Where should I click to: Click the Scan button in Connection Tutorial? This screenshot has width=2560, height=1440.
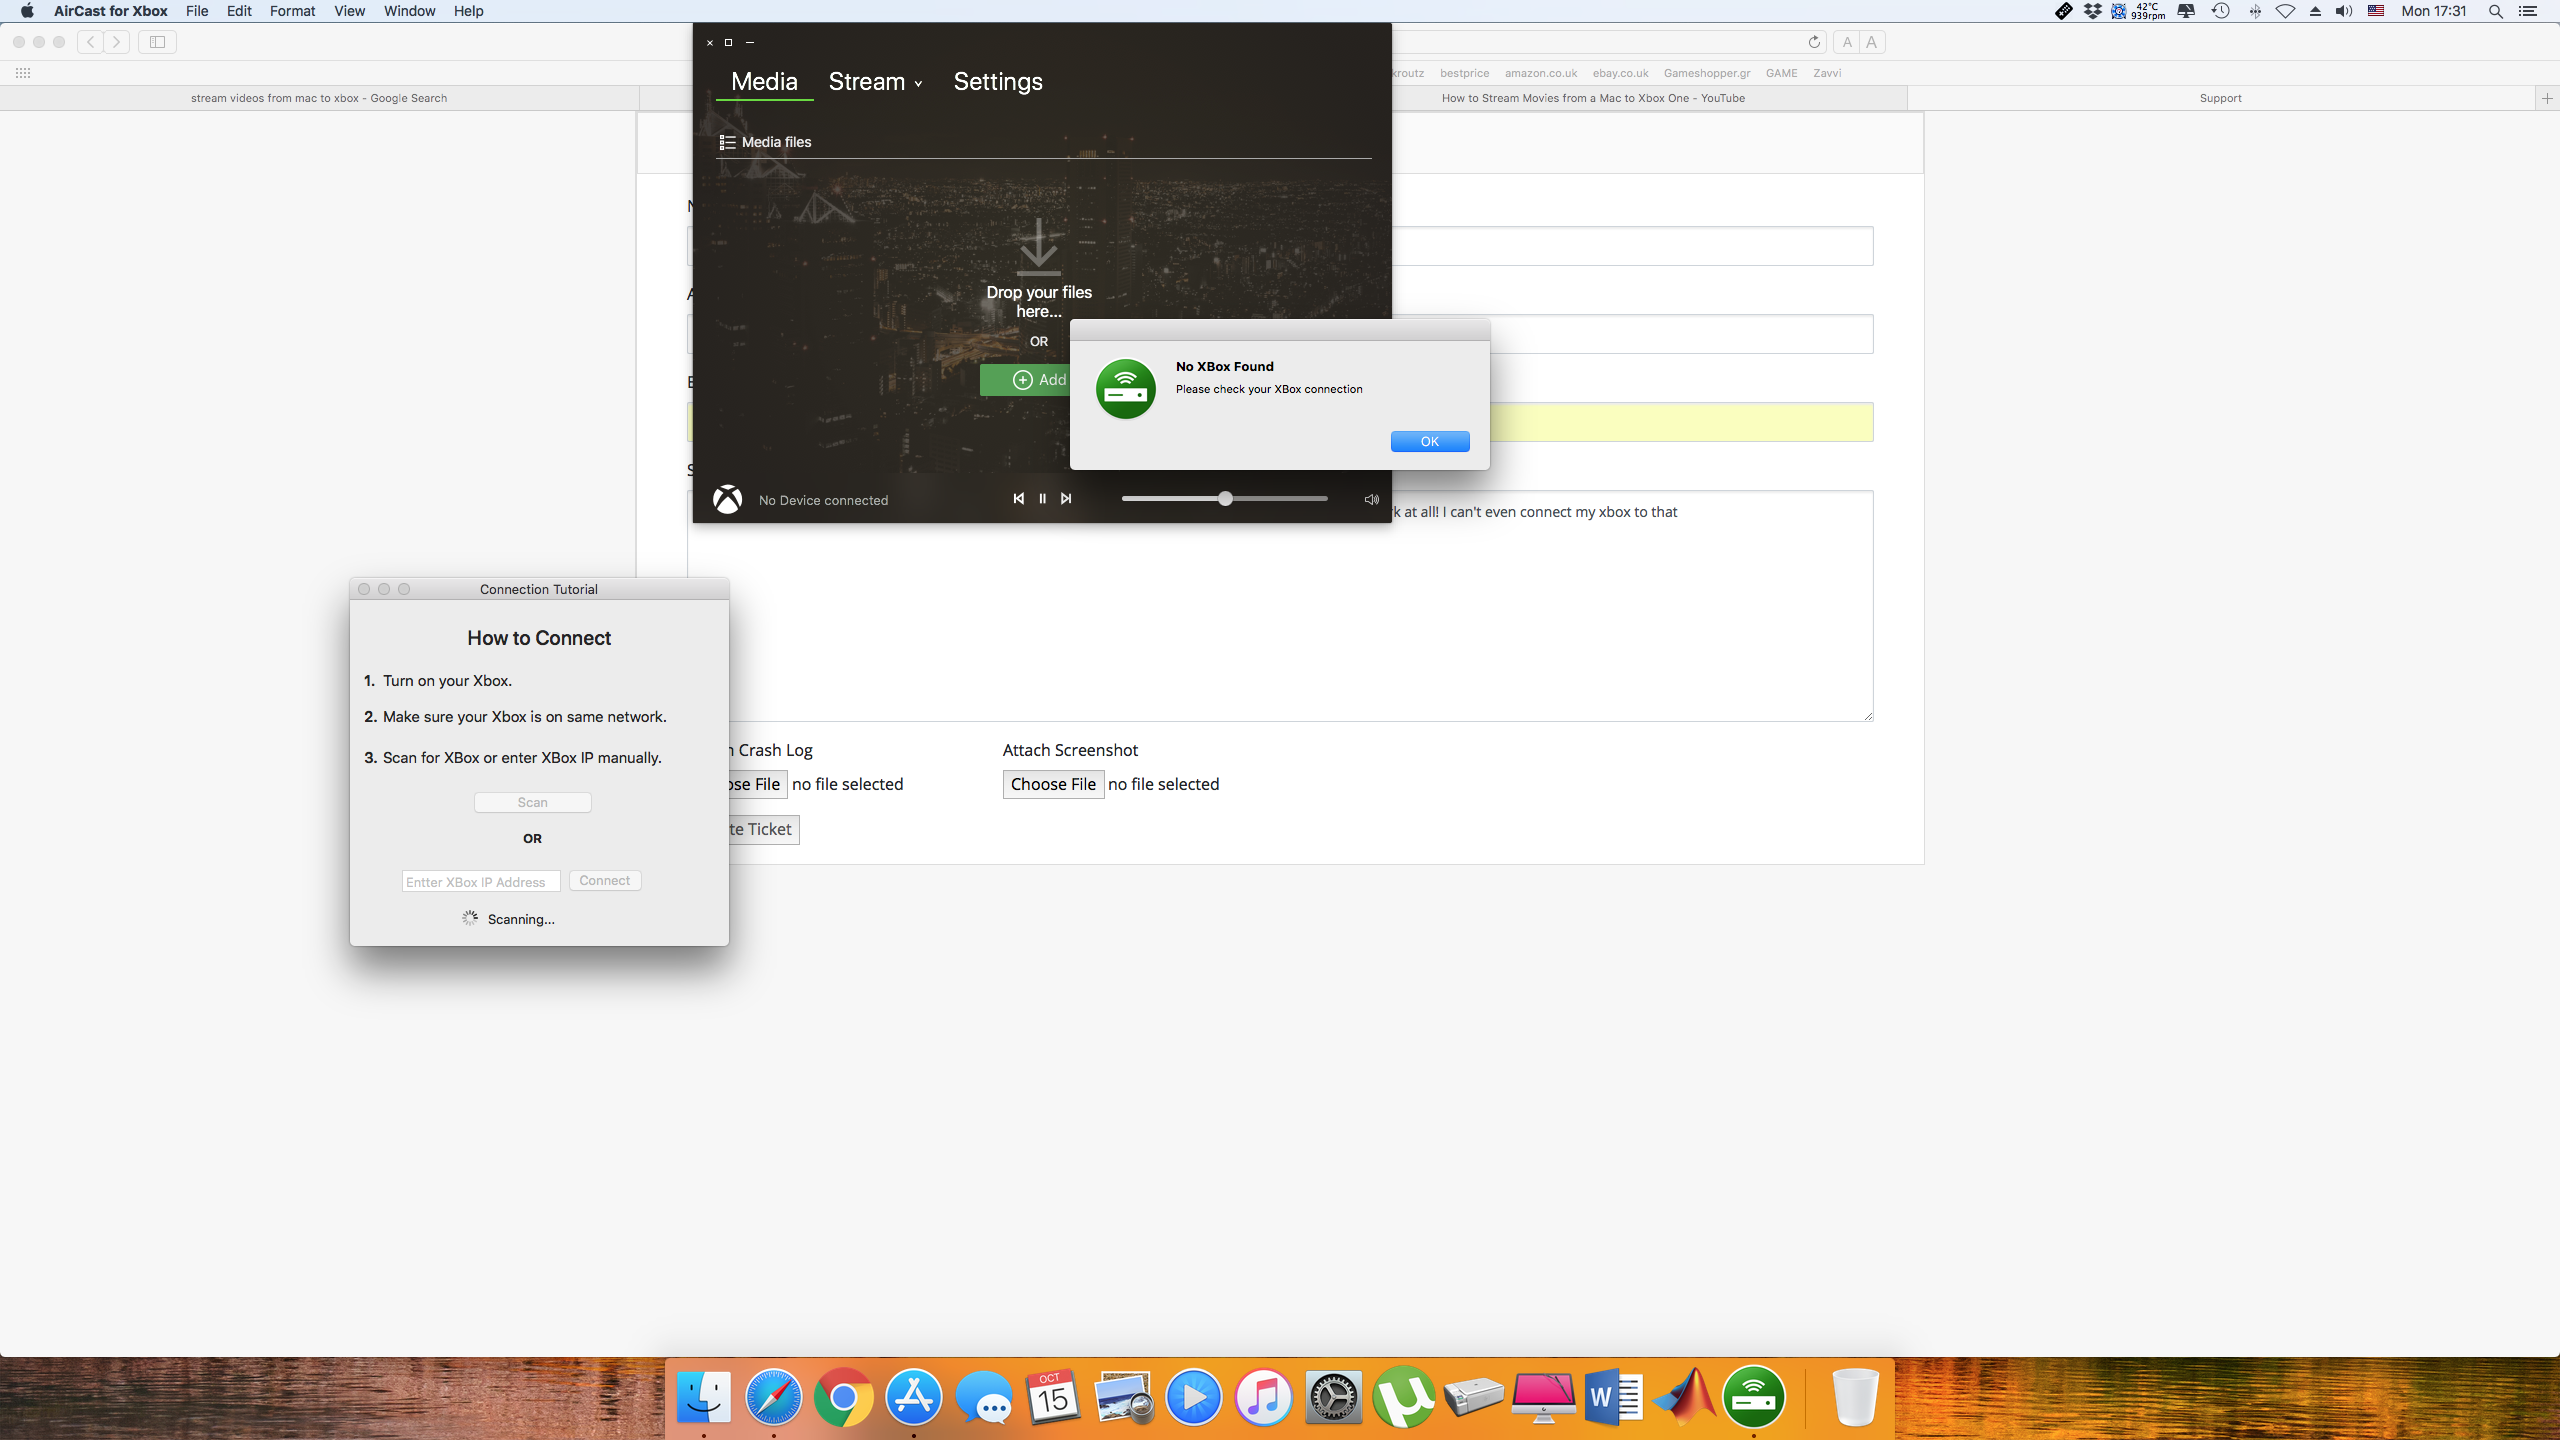pos(533,802)
